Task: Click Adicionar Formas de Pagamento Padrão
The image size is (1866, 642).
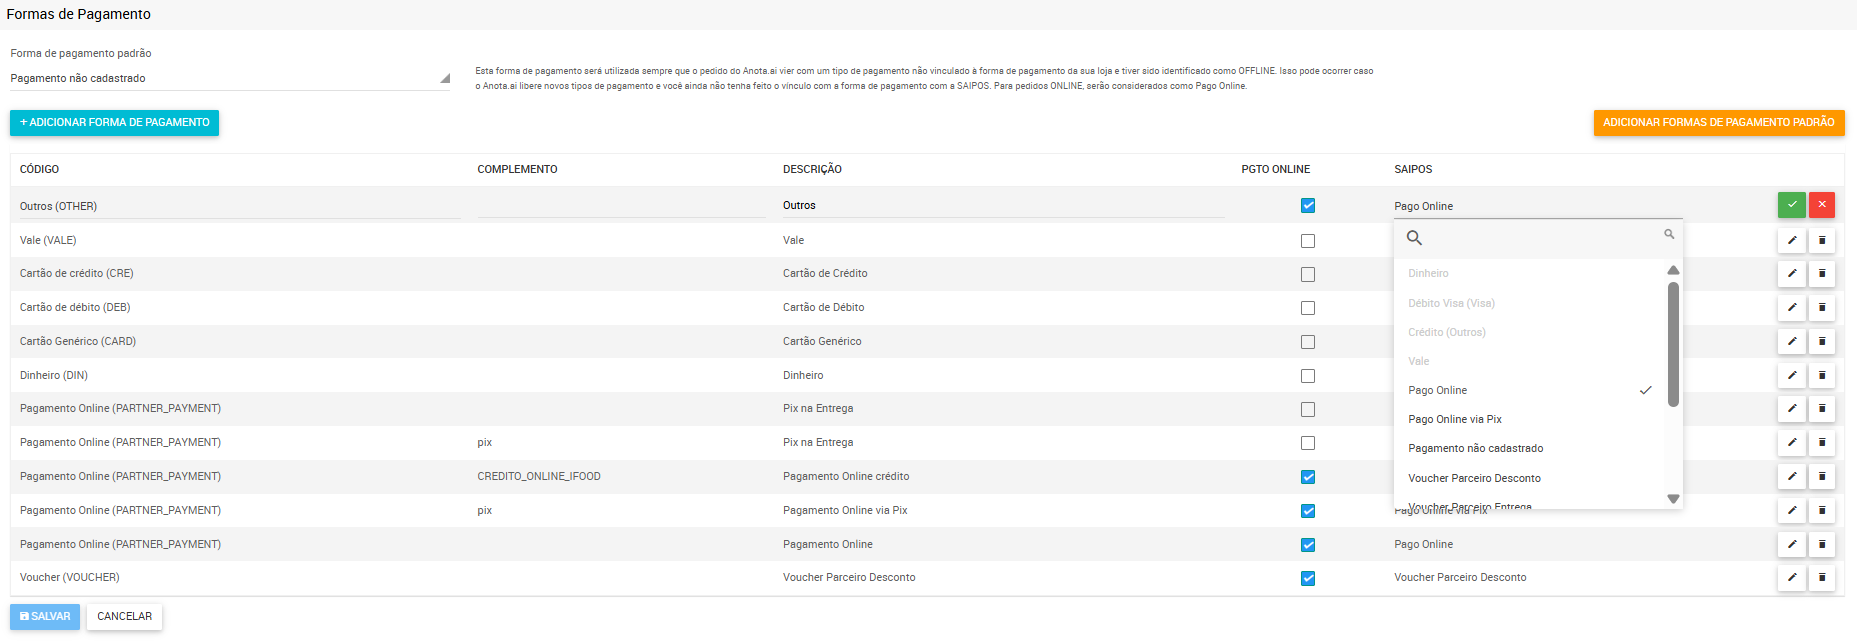Action: pyautogui.click(x=1718, y=122)
